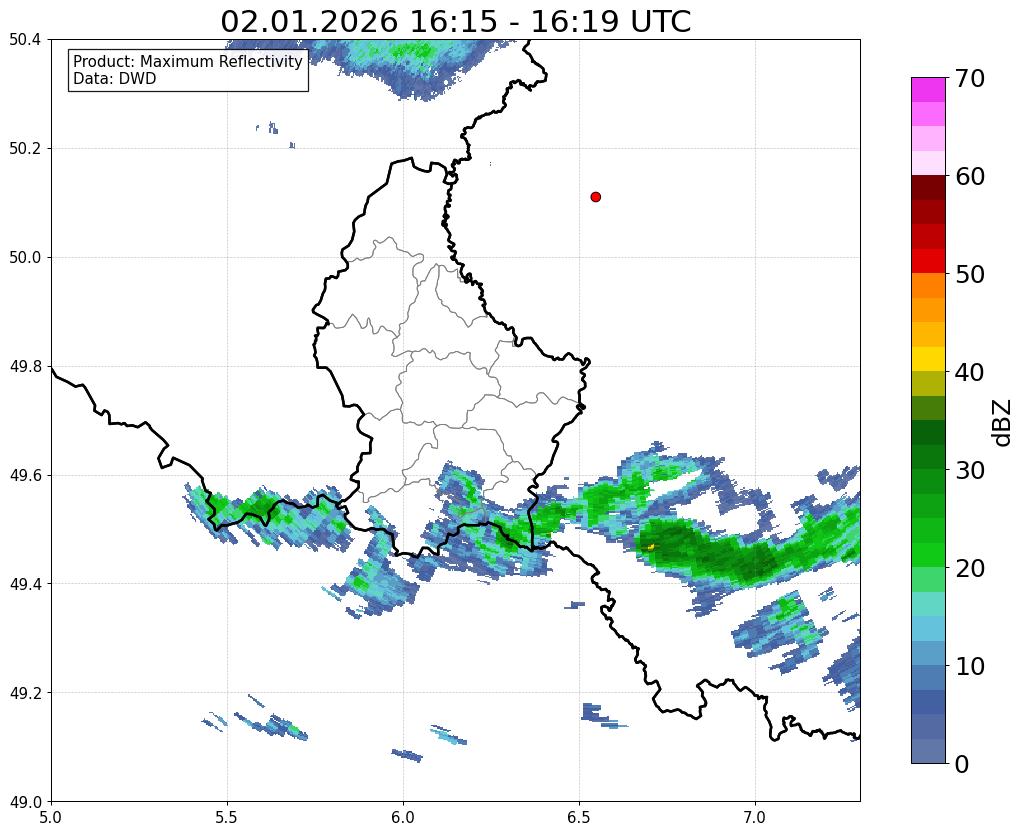Click the "Data: DWD" text
The image size is (1023, 834).
click(x=114, y=79)
